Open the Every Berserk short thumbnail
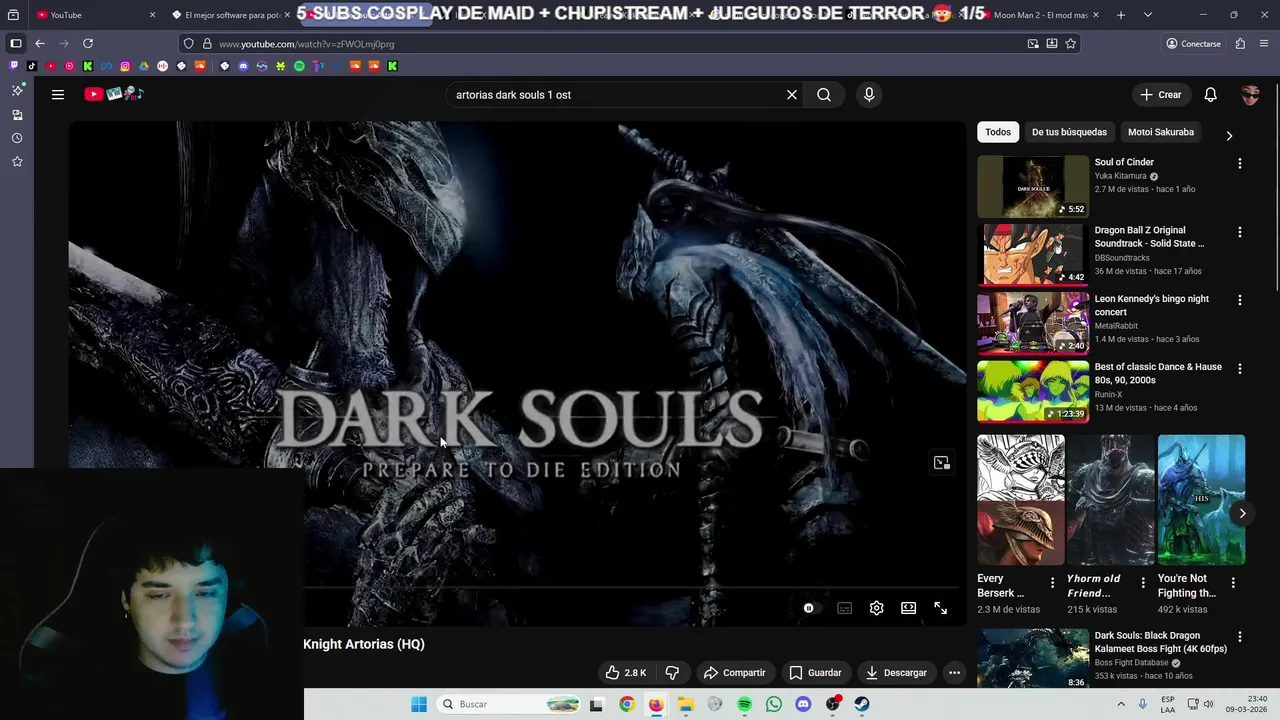 (x=1021, y=500)
